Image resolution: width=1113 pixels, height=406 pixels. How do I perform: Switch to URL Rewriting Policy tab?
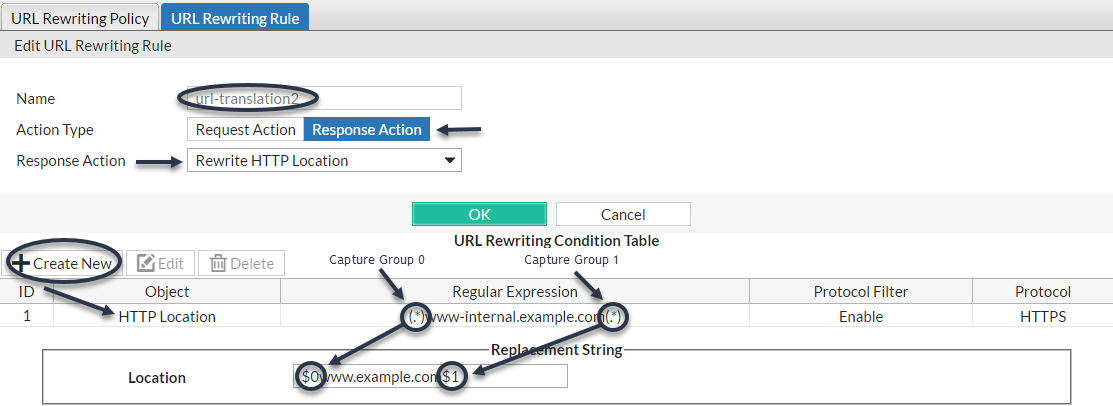(79, 18)
